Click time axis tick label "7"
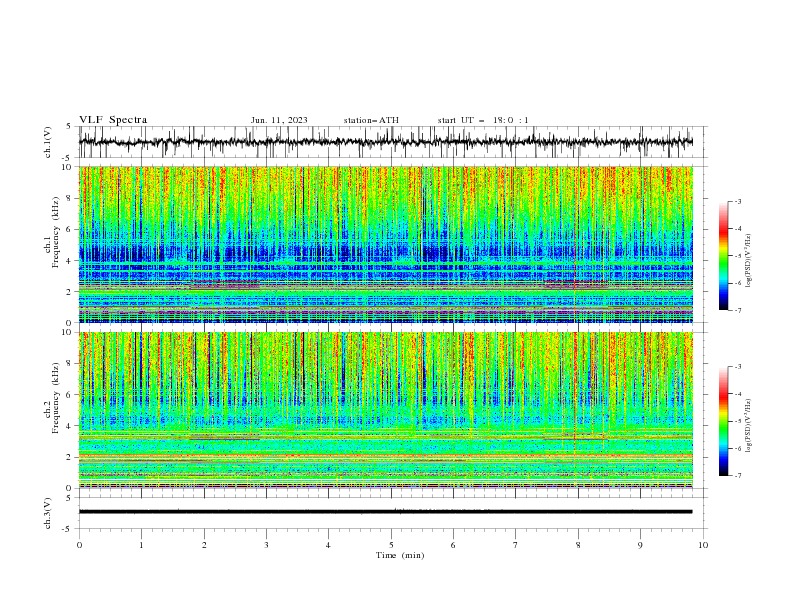This screenshot has width=792, height=612. click(x=516, y=545)
